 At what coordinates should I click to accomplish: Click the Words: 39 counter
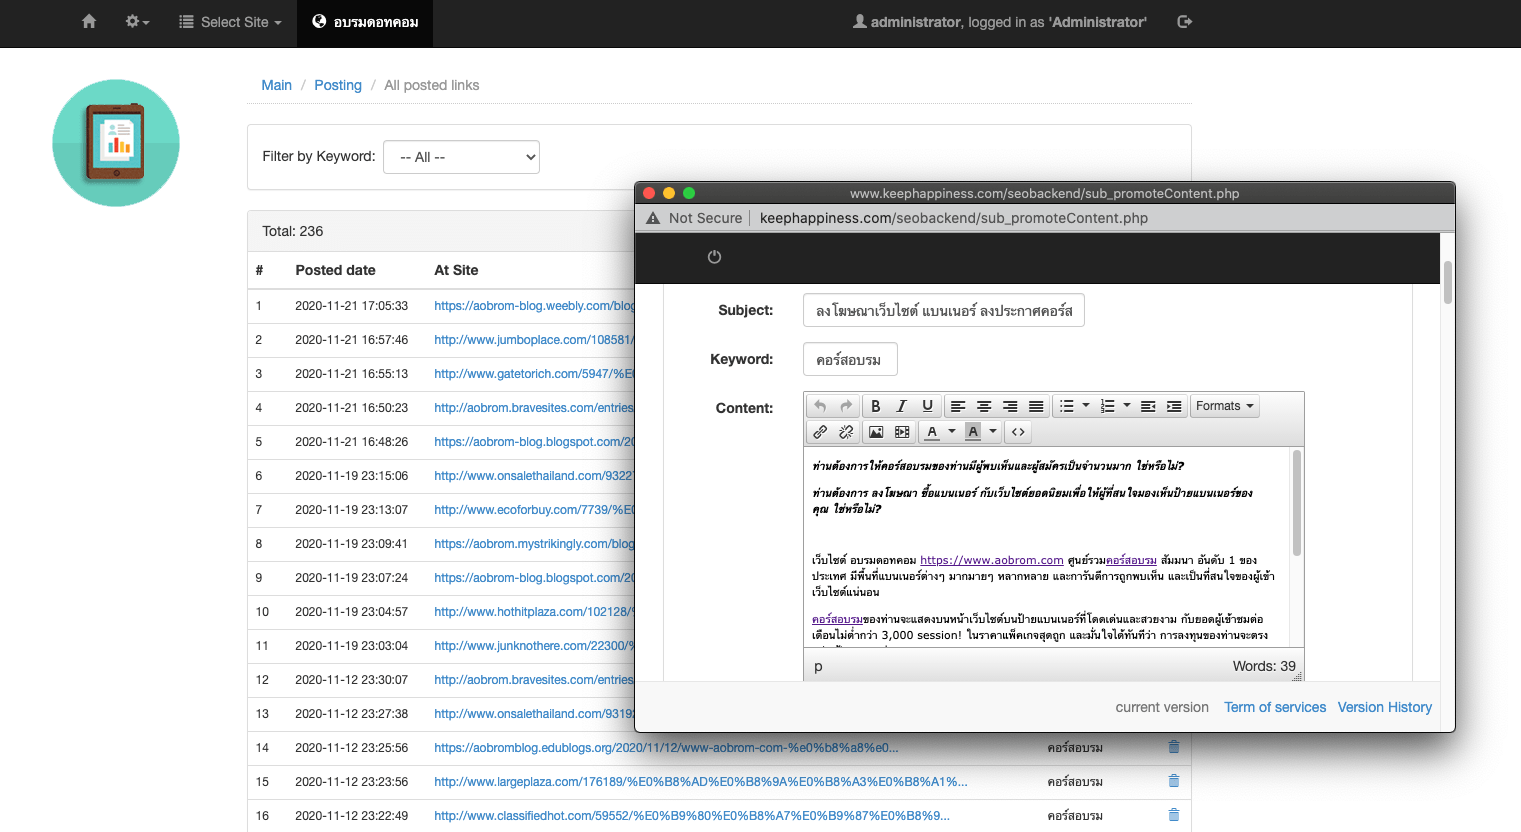coord(1264,666)
